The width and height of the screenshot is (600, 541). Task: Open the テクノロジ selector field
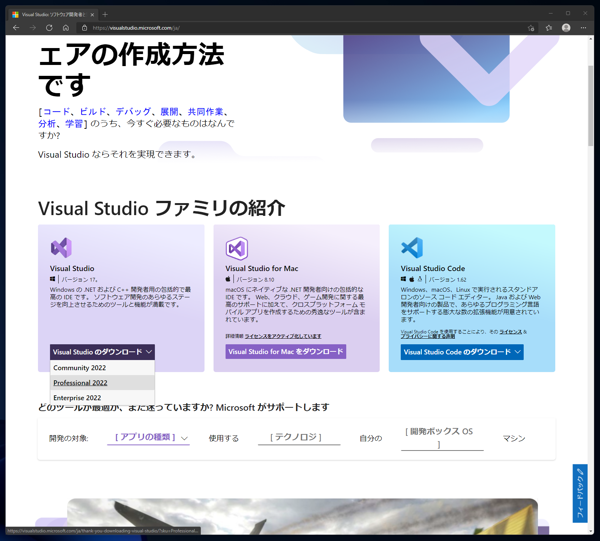299,438
